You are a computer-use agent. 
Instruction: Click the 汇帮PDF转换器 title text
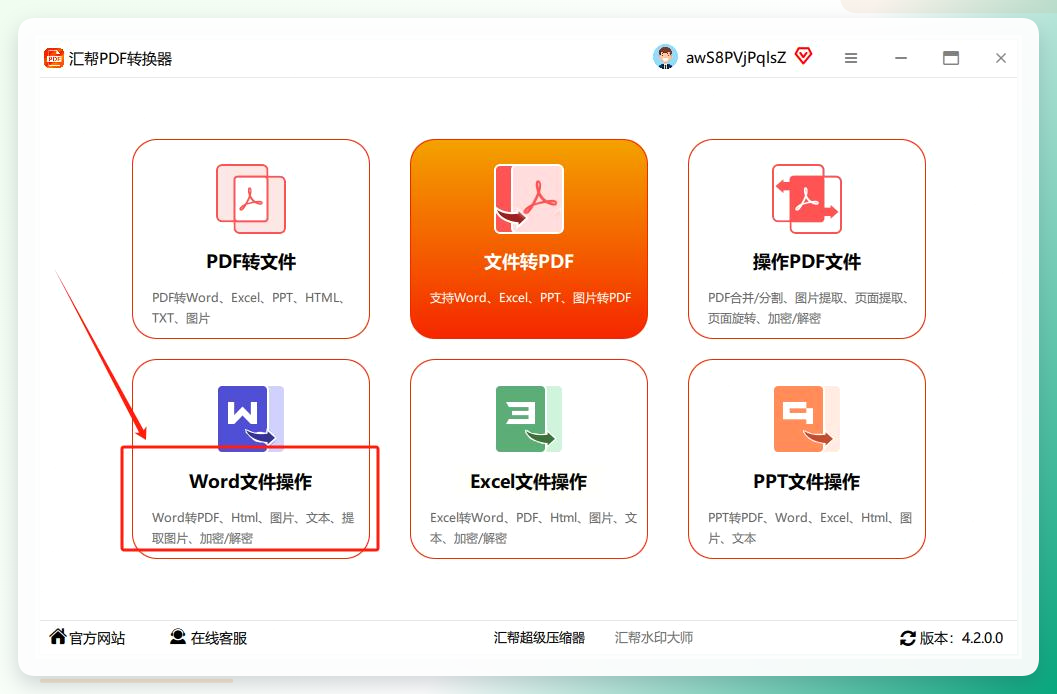coord(120,59)
